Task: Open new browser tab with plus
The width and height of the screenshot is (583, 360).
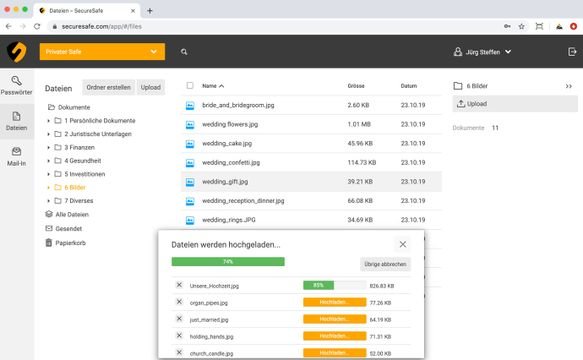Action: tap(150, 11)
